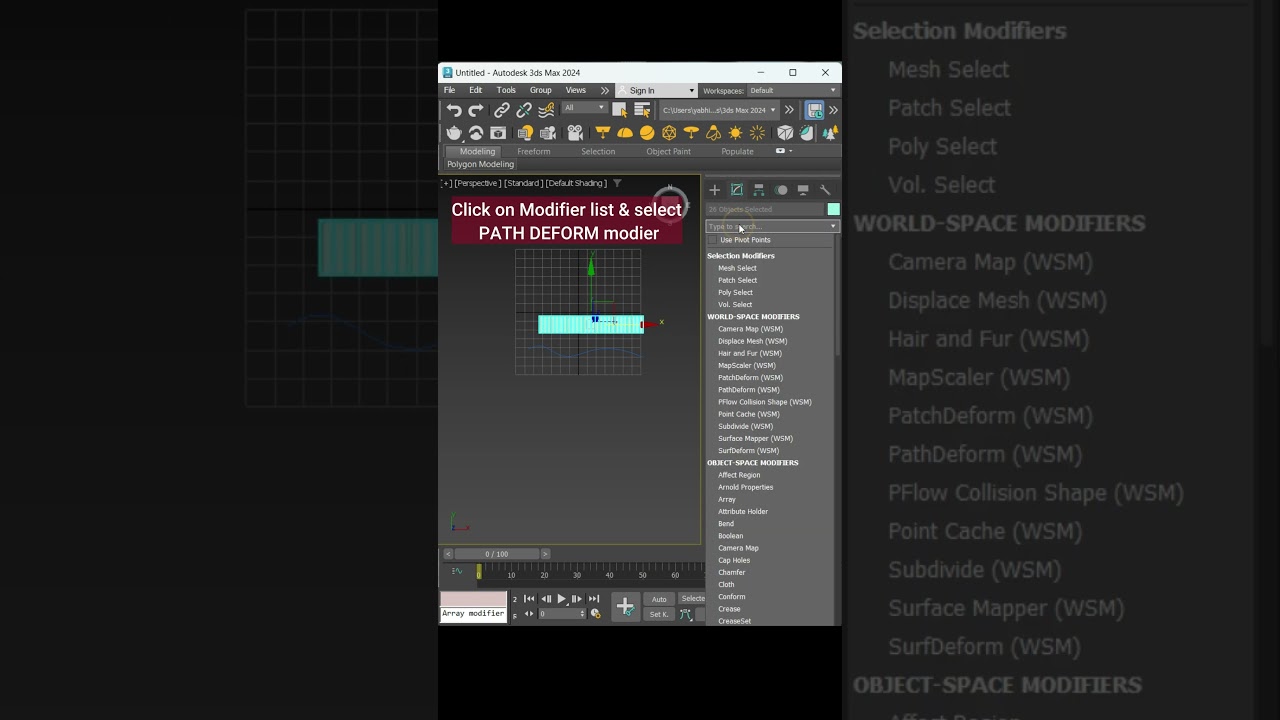Play the animation
Image resolution: width=1280 pixels, height=720 pixels.
[x=561, y=599]
